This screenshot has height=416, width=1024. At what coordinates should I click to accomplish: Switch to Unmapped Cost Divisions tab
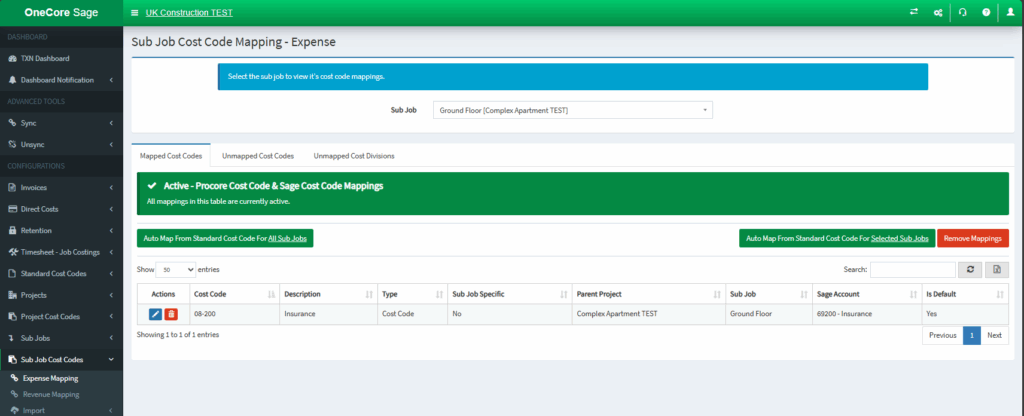point(353,156)
